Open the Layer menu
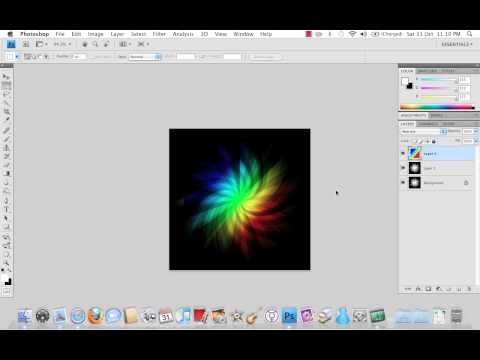The width and height of the screenshot is (480, 360). (117, 34)
